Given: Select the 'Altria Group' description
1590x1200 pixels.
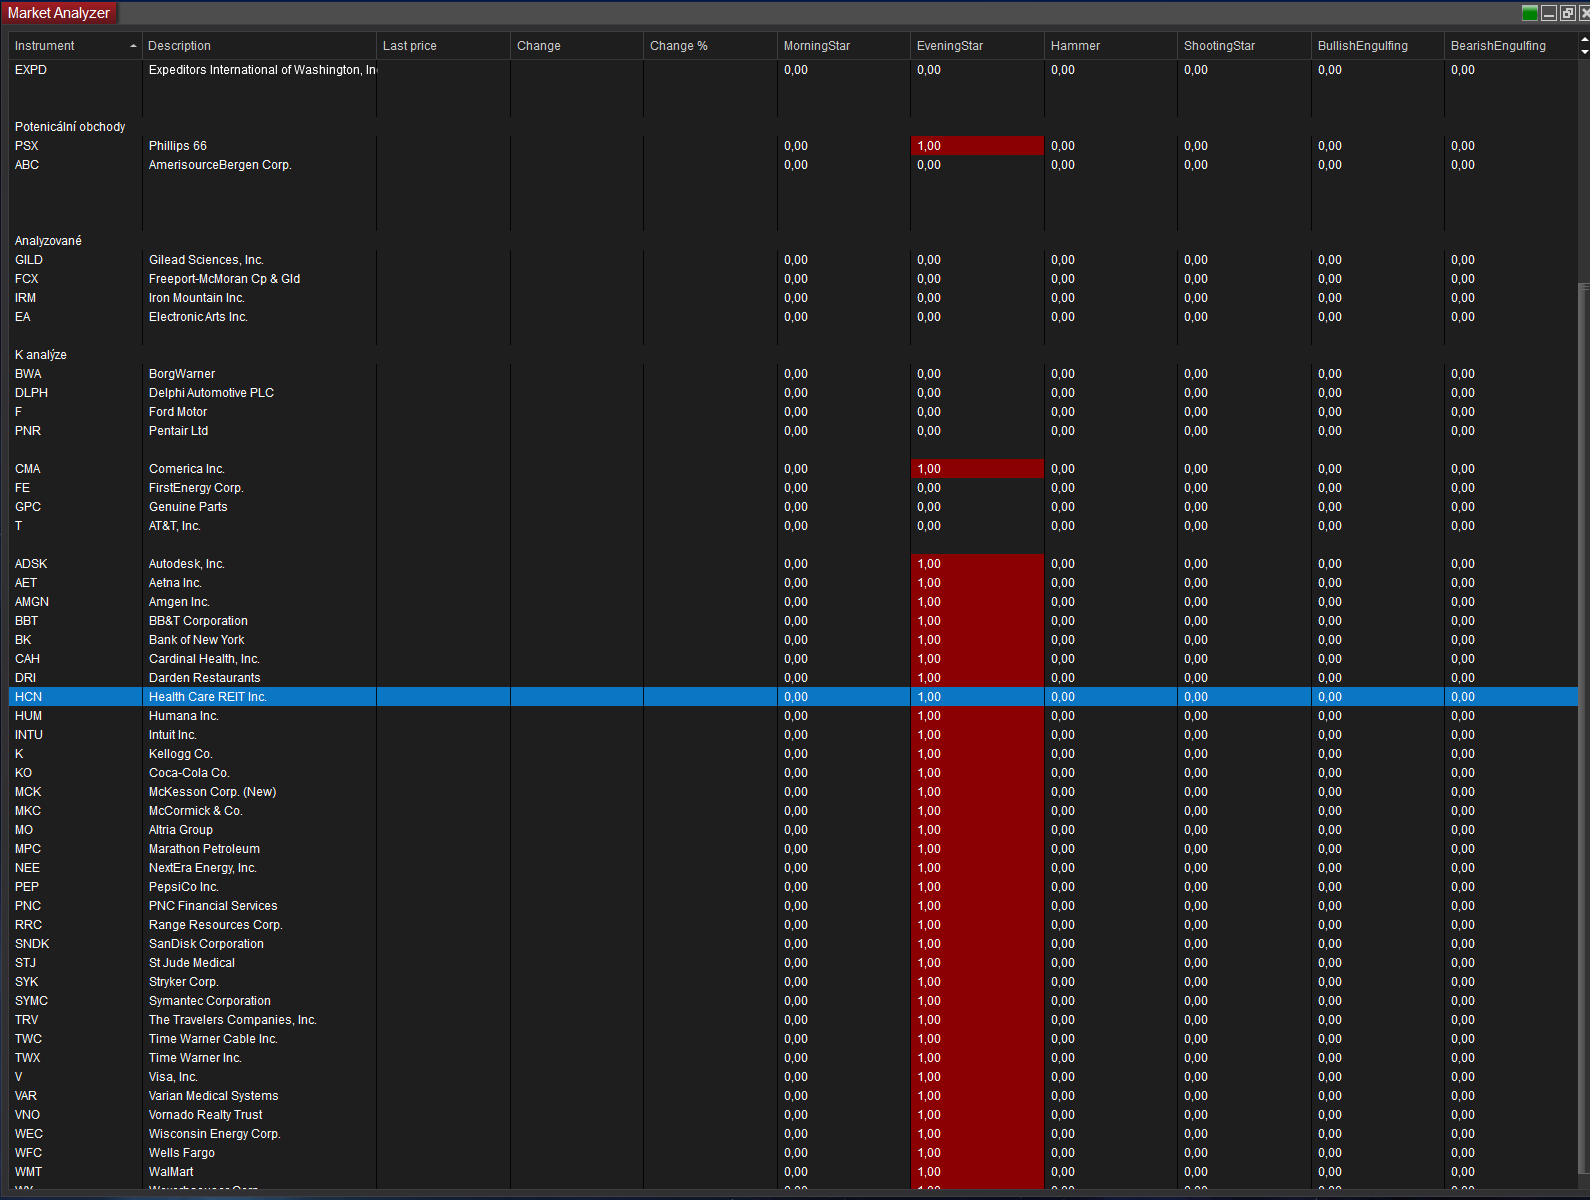Looking at the screenshot, I should coord(181,830).
